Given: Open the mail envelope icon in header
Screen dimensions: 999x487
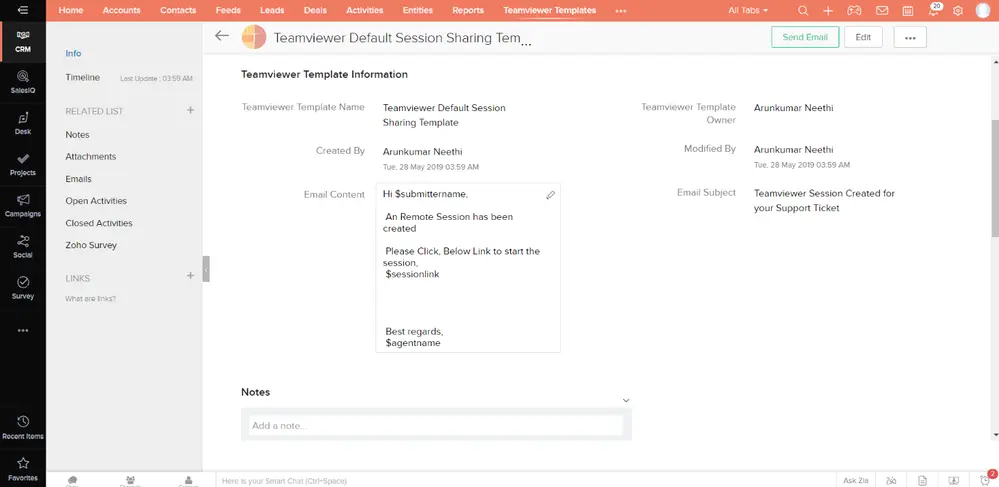Looking at the screenshot, I should (882, 10).
